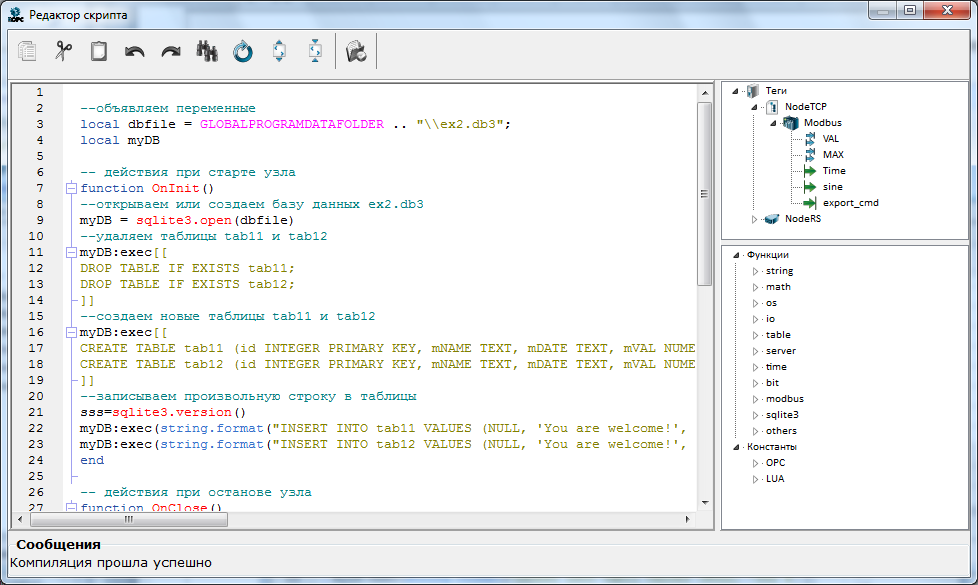The height and width of the screenshot is (585, 978).
Task: Undo the last edit
Action: click(x=133, y=50)
